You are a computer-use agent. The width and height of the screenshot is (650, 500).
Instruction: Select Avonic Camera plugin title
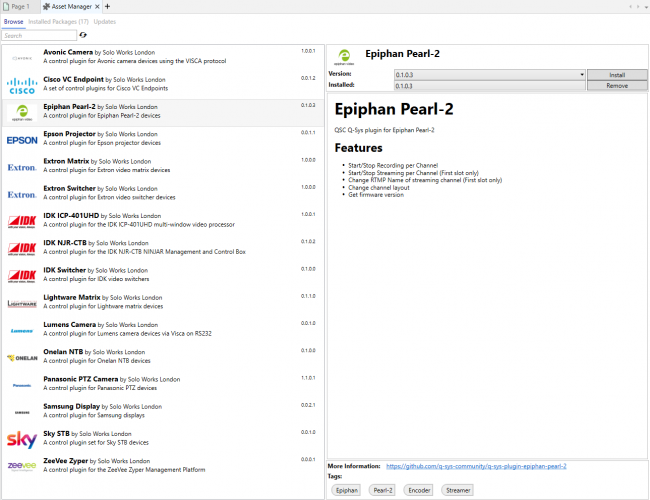coord(68,52)
